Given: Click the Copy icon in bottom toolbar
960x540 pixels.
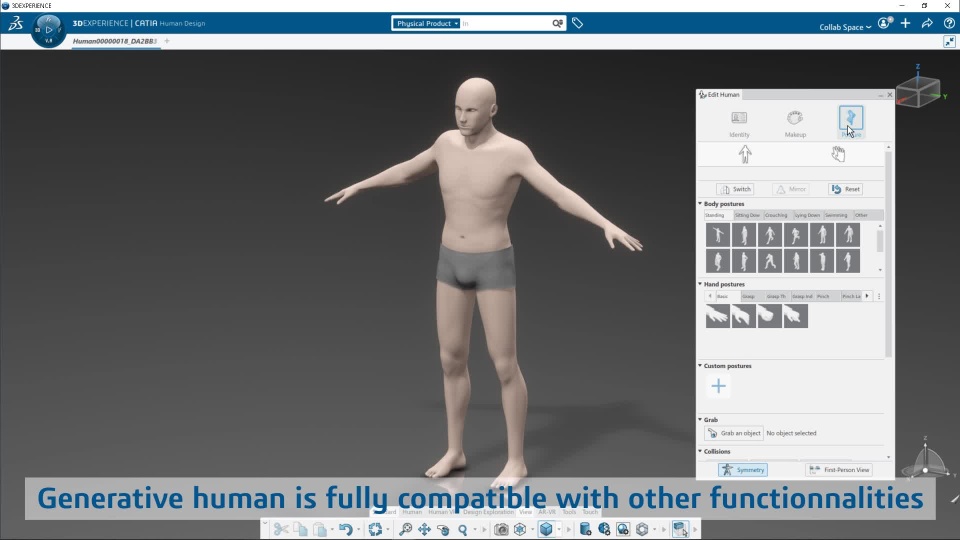Looking at the screenshot, I should [x=300, y=529].
